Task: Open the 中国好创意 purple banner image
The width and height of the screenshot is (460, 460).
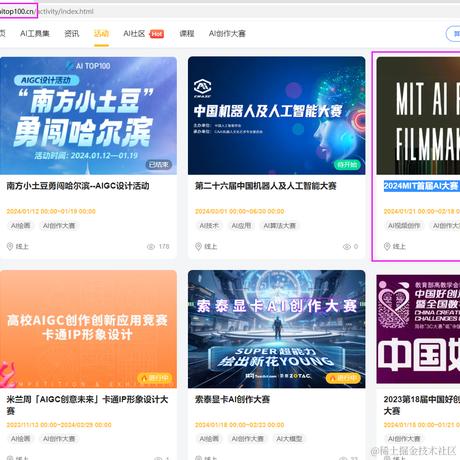Action: [x=418, y=329]
